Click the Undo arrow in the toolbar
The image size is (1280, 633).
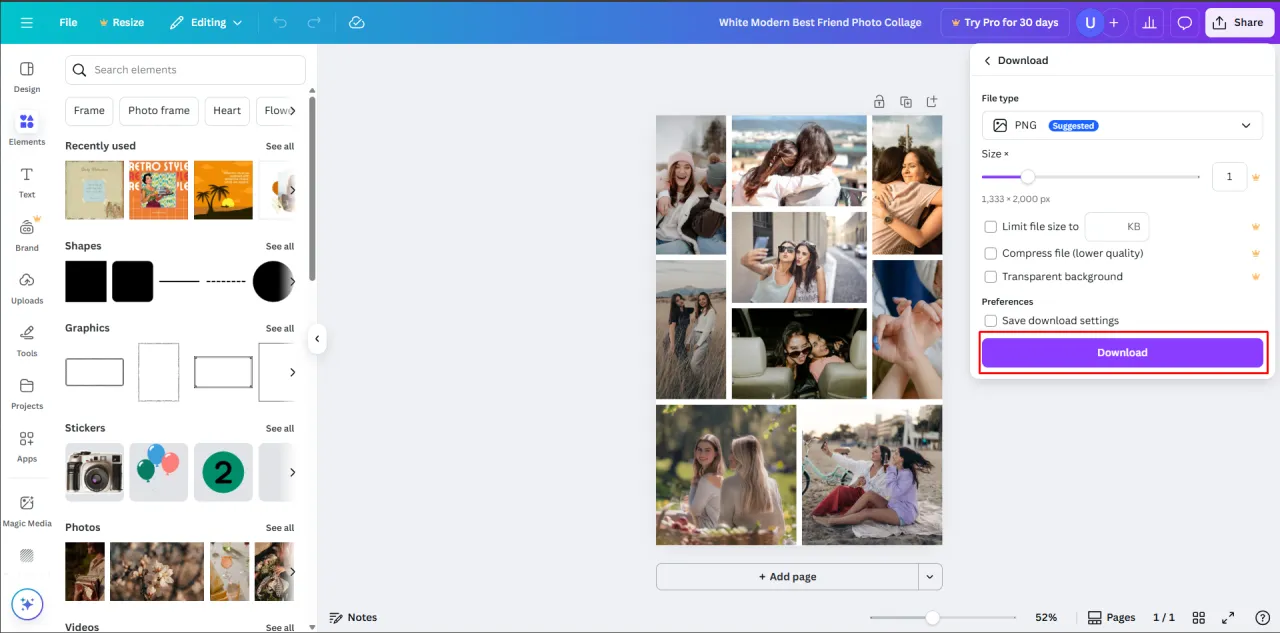tap(280, 22)
